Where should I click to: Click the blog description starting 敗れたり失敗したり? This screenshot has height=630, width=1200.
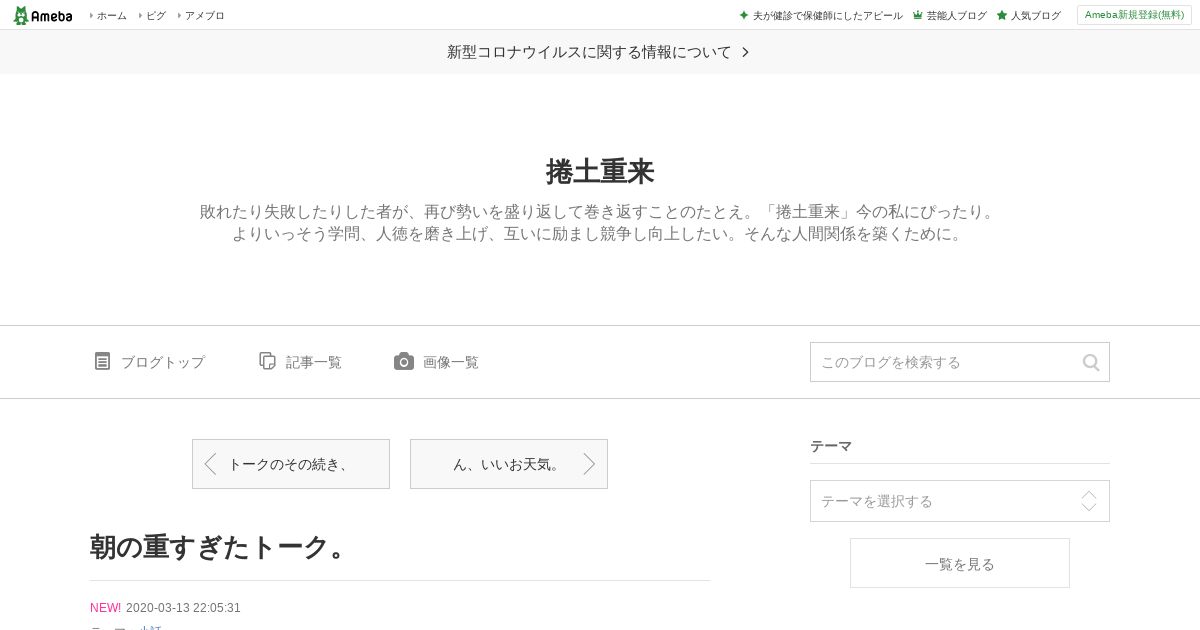coord(600,223)
